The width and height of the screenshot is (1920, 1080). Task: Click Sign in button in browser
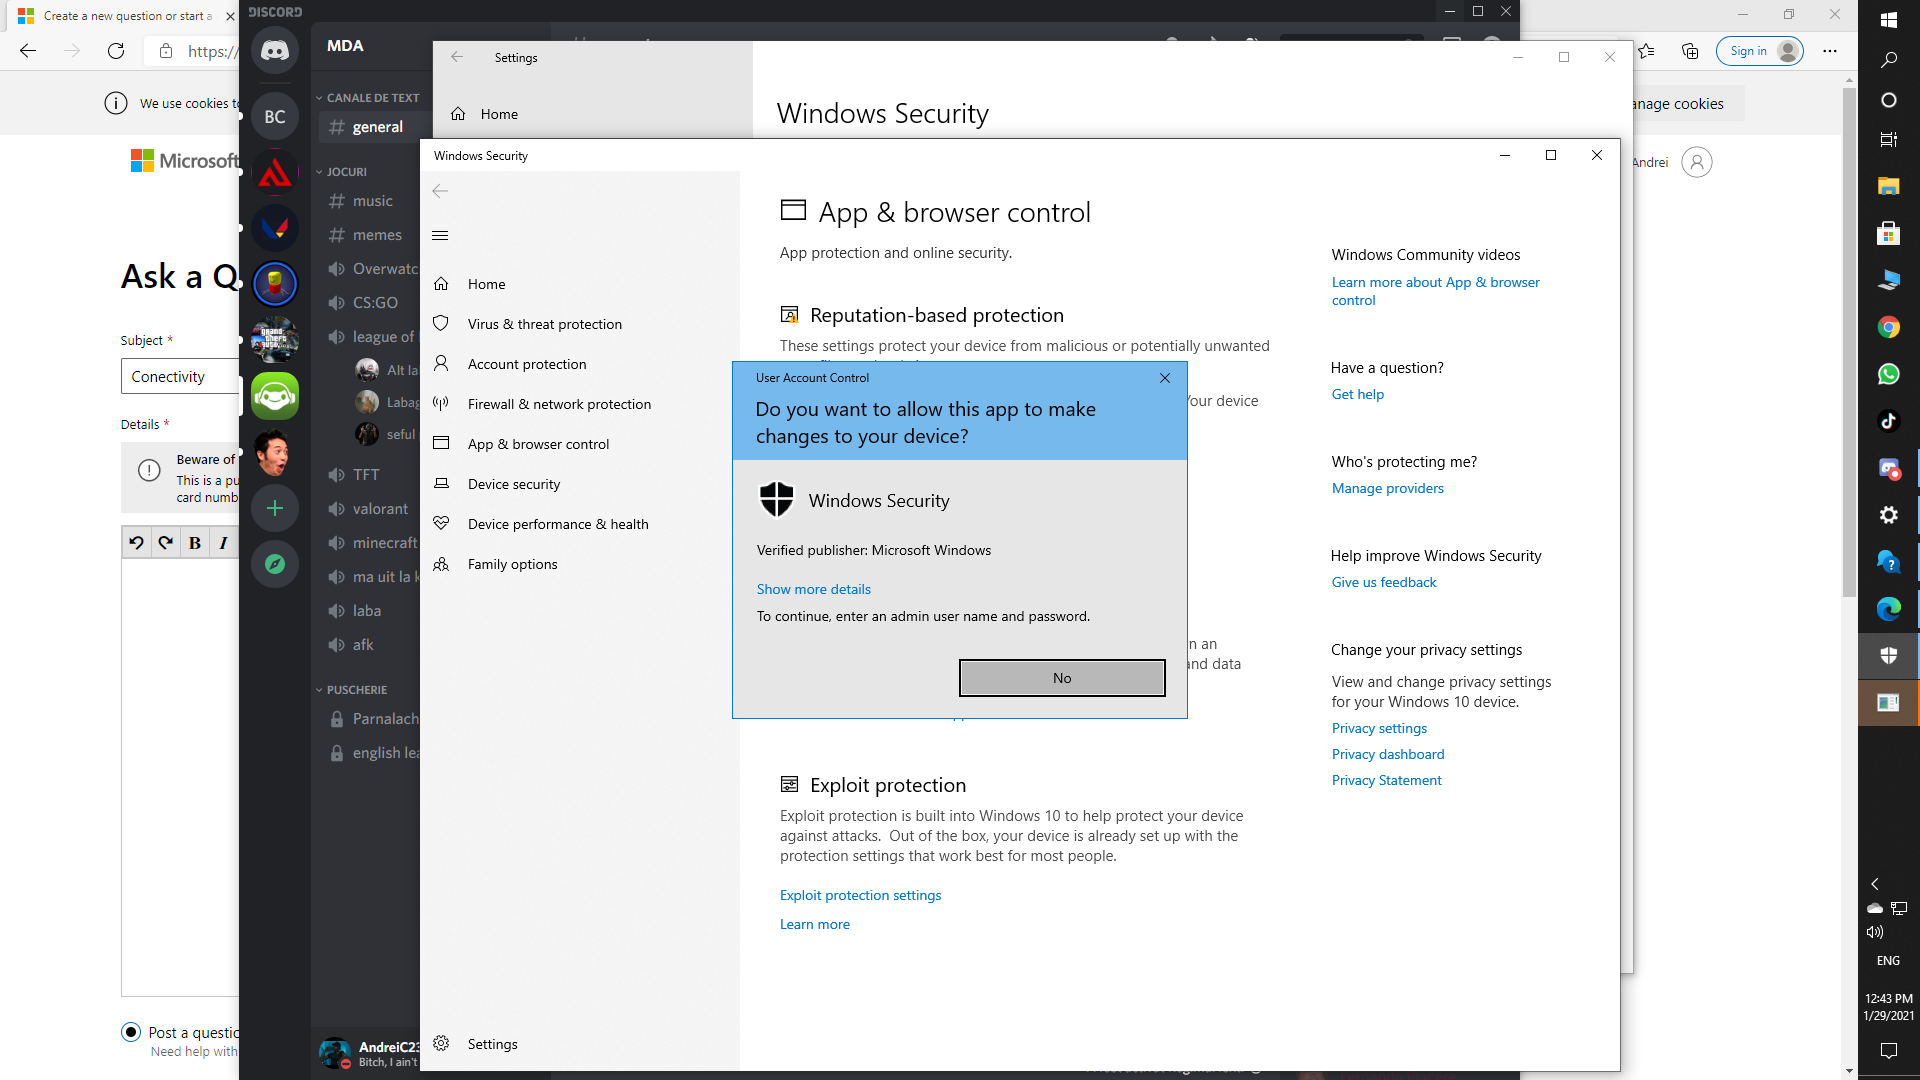(x=1760, y=51)
